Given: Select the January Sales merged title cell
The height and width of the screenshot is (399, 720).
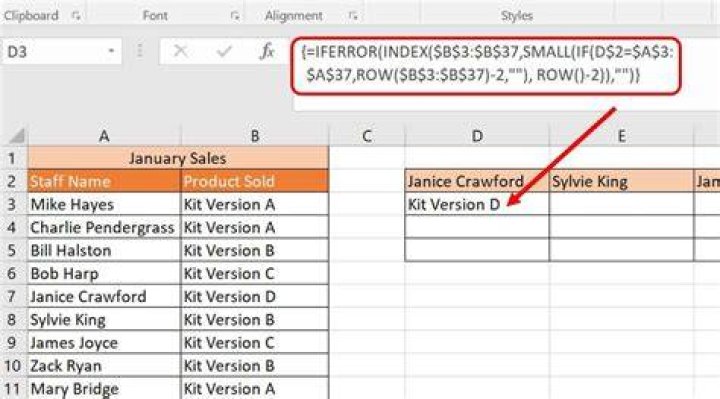Looking at the screenshot, I should coord(178,158).
